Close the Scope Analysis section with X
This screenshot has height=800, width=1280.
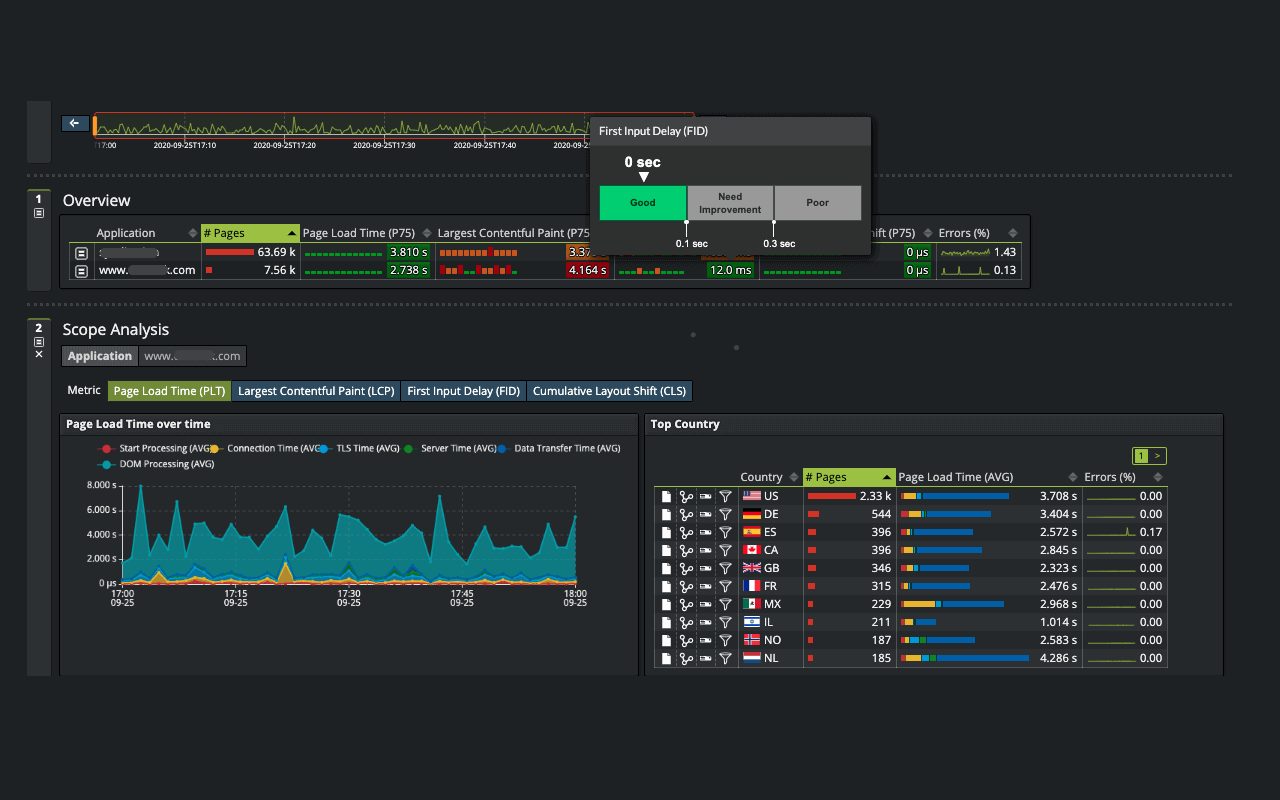coord(39,354)
